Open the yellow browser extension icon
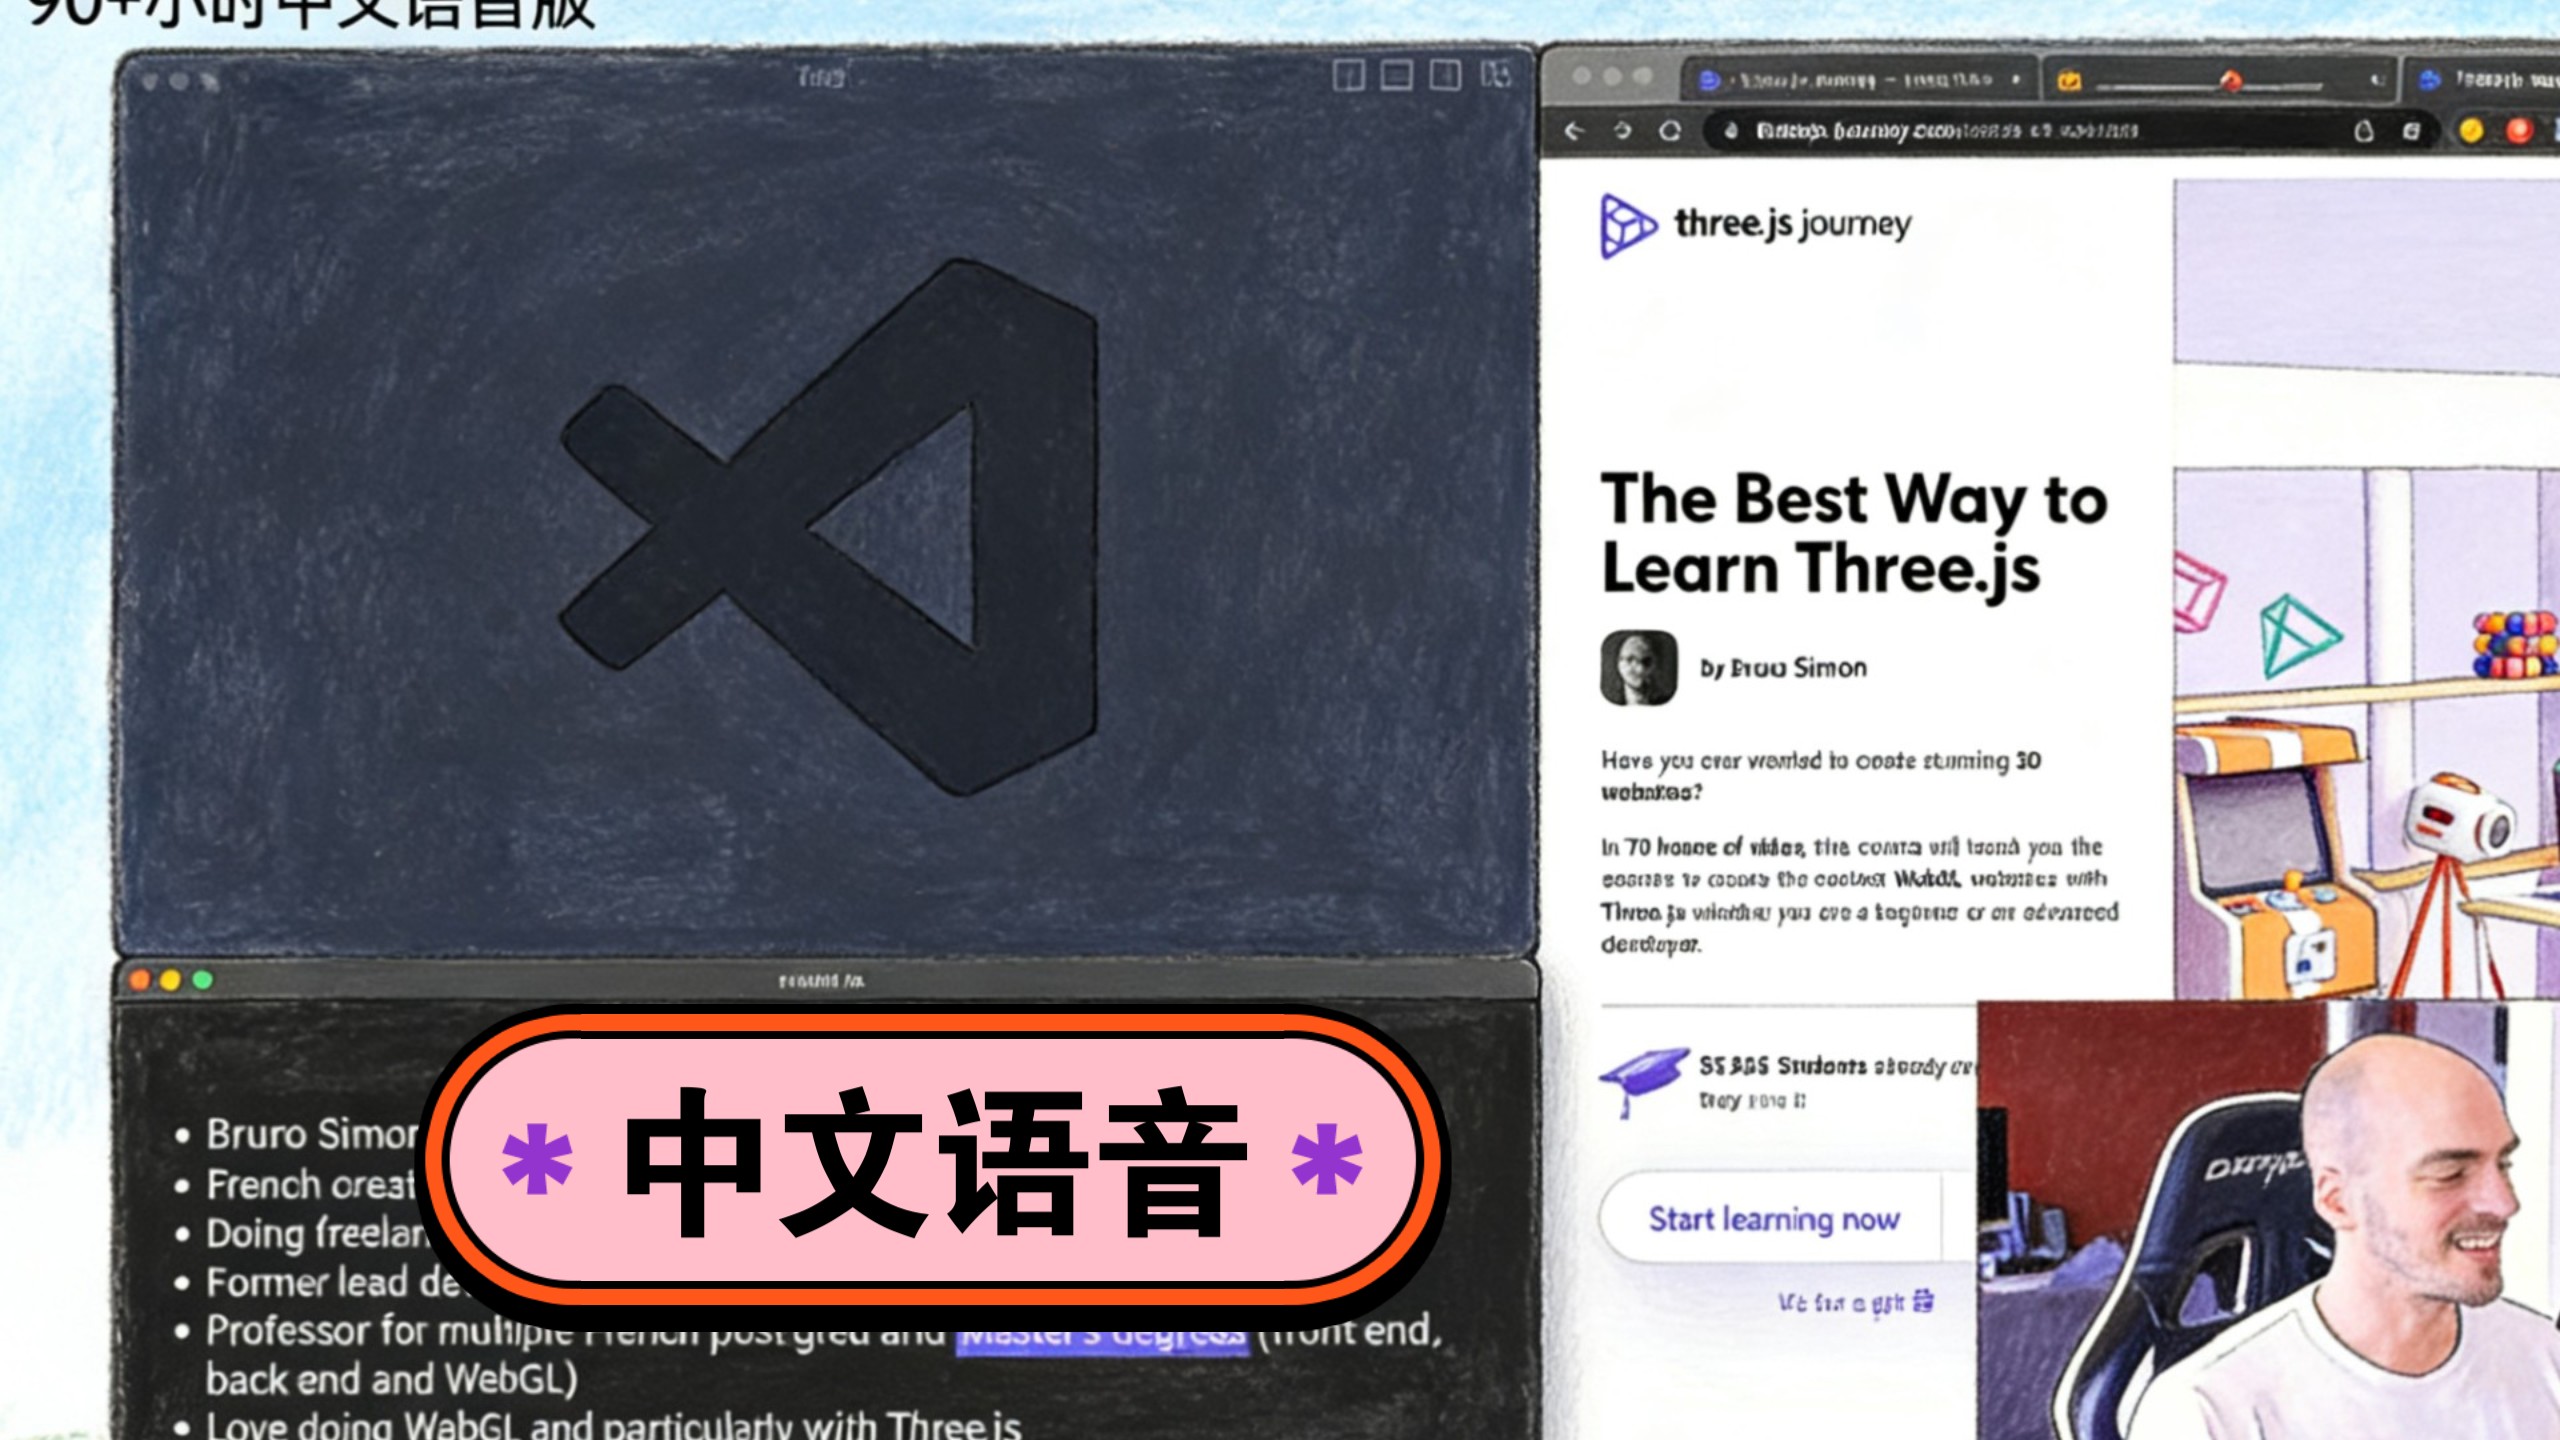This screenshot has width=2560, height=1440. [2471, 131]
